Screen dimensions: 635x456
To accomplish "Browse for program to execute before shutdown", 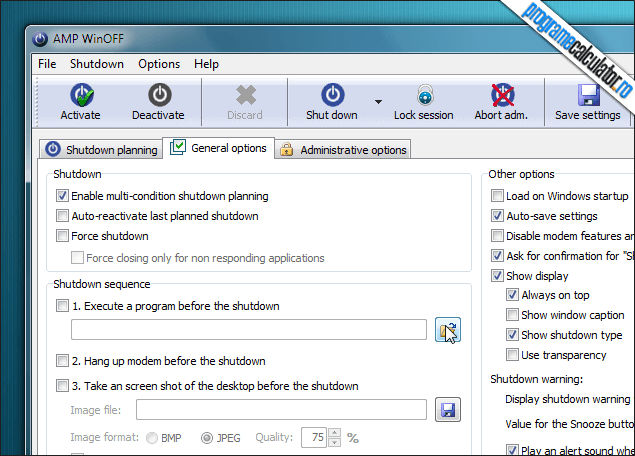I will 447,330.
